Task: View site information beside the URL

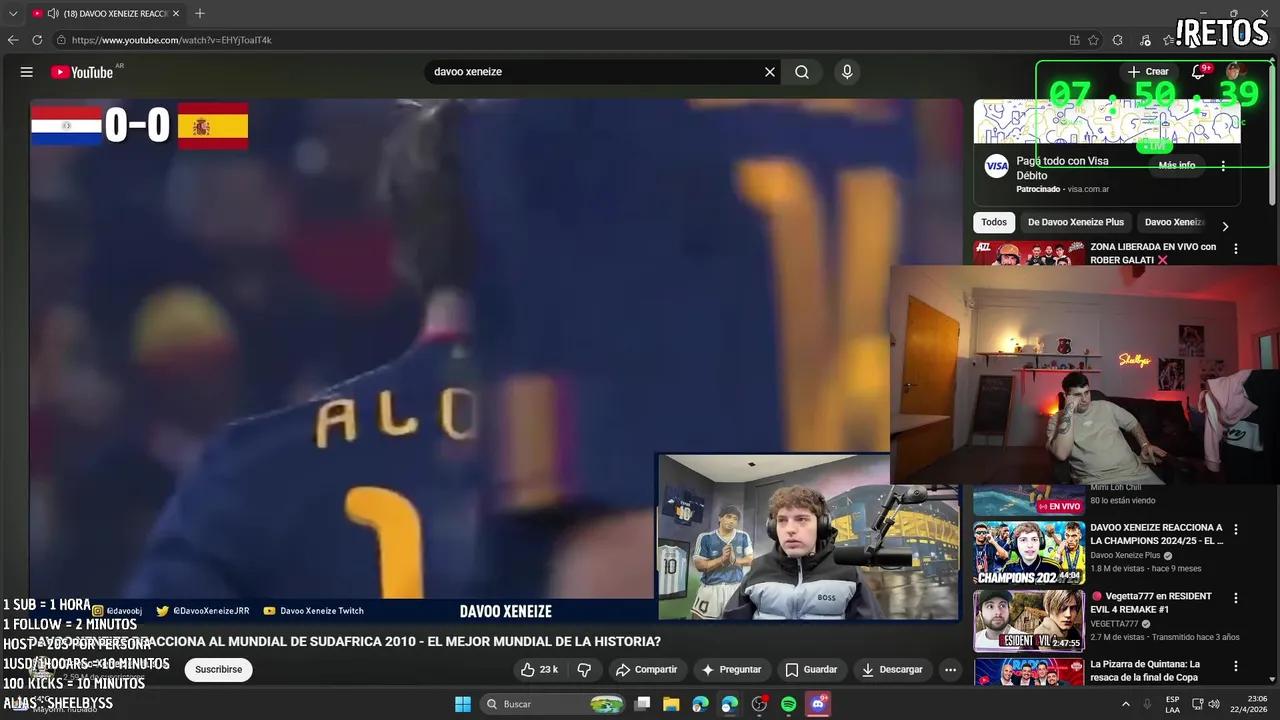Action: tap(61, 40)
